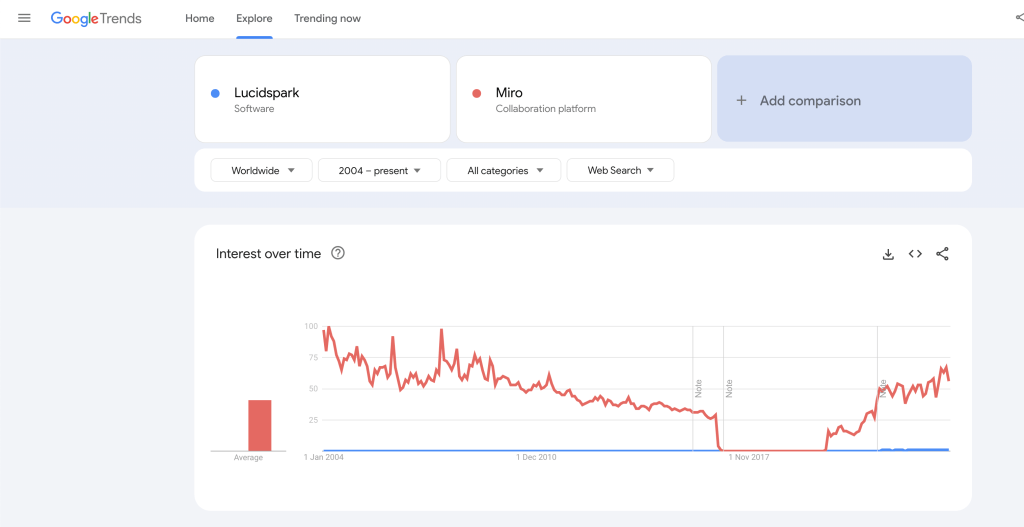Click the '1 Jan 2004' axis label
Screen dimensions: 1024x527
tap(324, 457)
